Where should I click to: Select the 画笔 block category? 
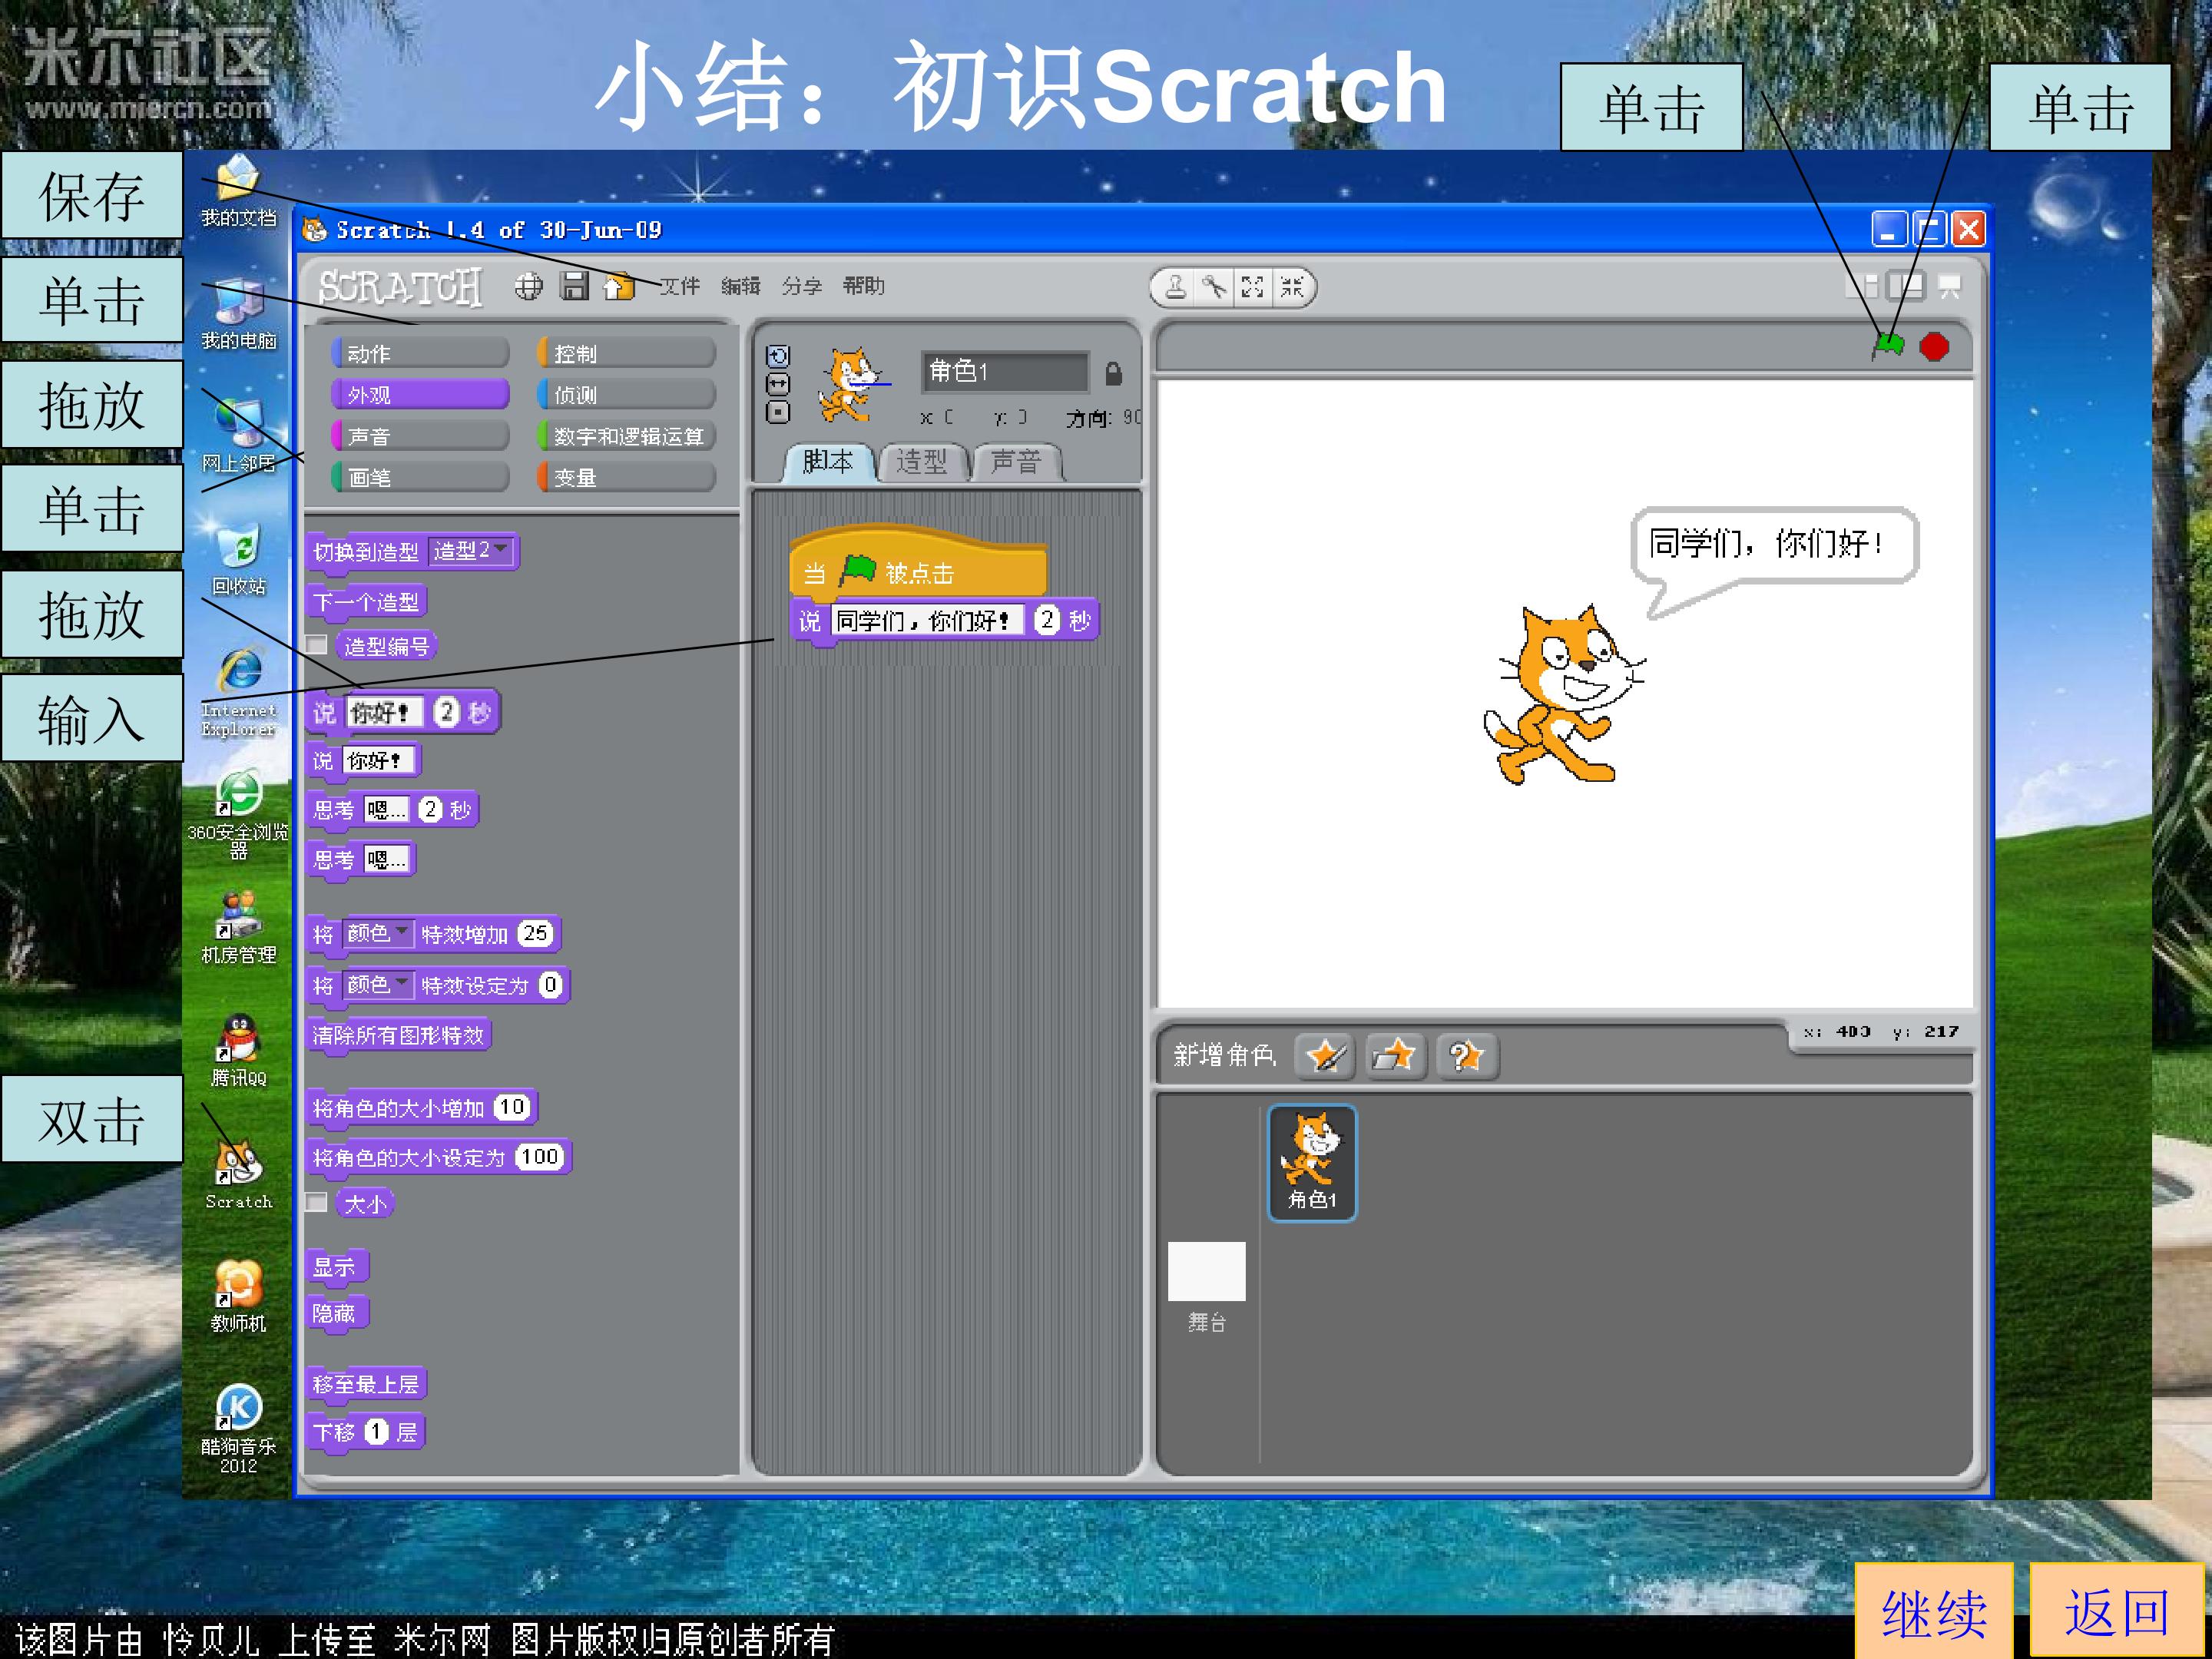click(x=420, y=477)
